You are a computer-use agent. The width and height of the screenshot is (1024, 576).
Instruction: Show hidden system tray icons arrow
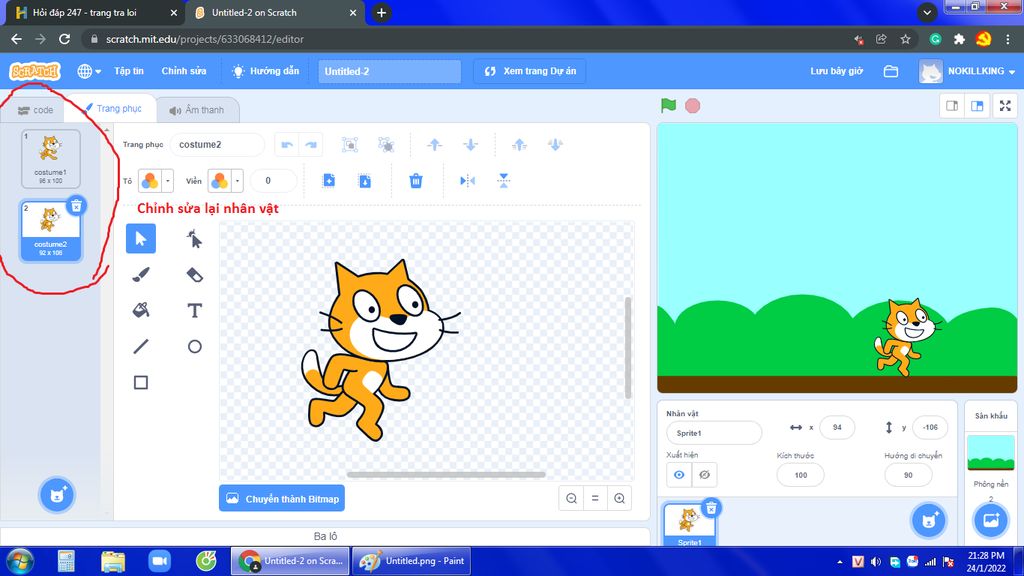[x=839, y=562]
